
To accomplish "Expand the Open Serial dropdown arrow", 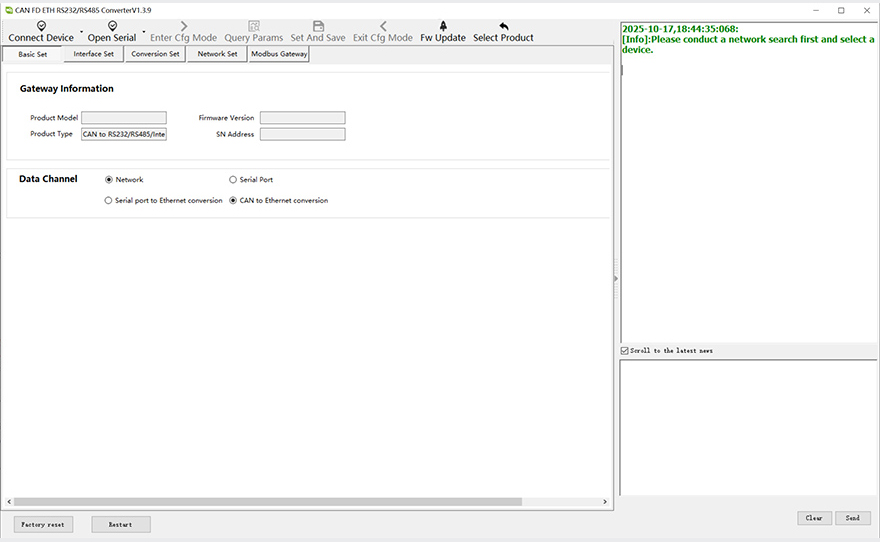I will click(143, 32).
